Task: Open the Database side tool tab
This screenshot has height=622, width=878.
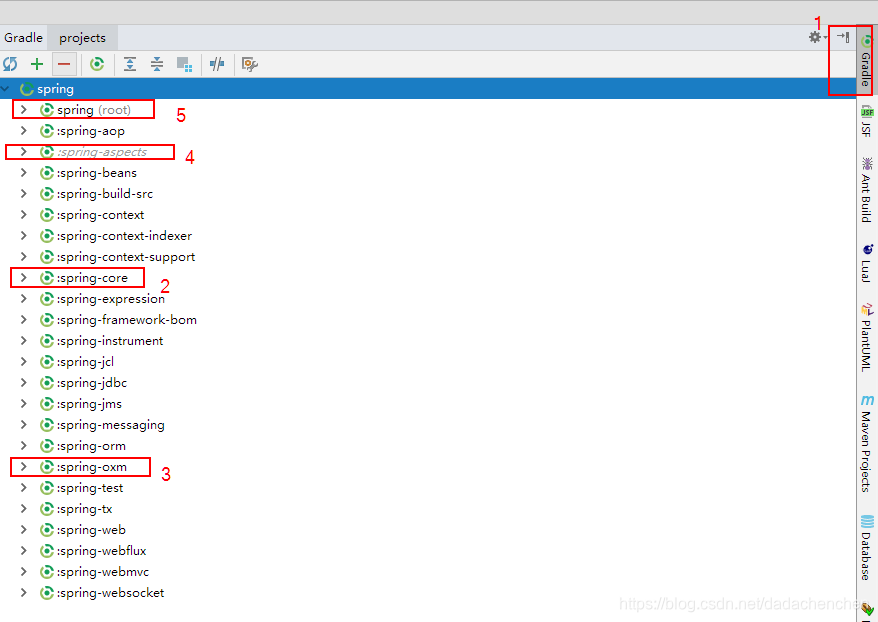Action: click(x=867, y=548)
